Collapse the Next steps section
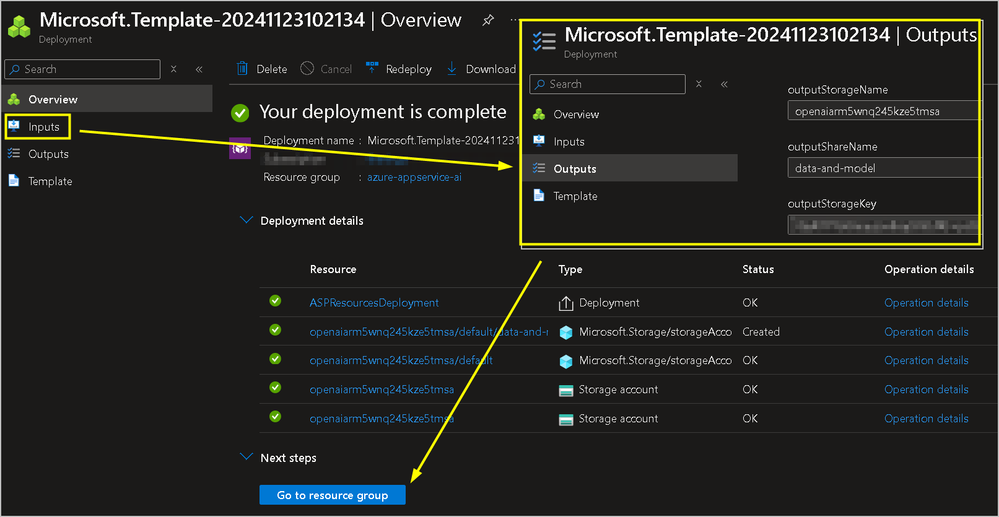999x517 pixels. pos(245,458)
